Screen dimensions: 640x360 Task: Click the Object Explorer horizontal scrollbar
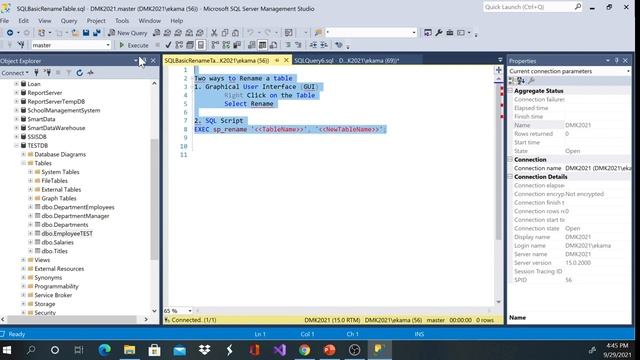click(x=71, y=319)
